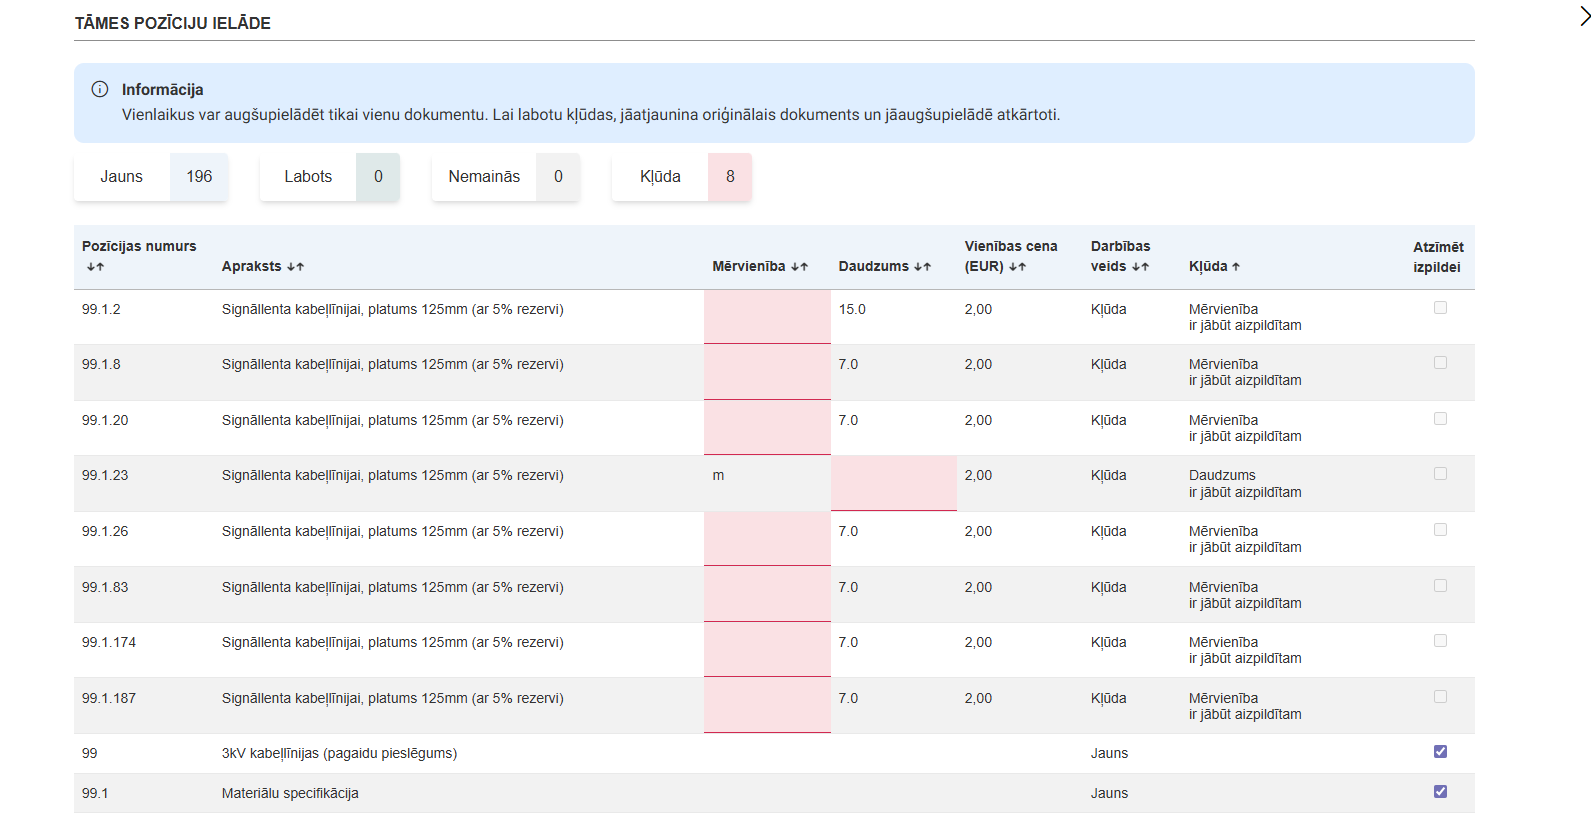The image size is (1591, 817).
Task: Sort the Mērvienība column
Action: coord(799,267)
